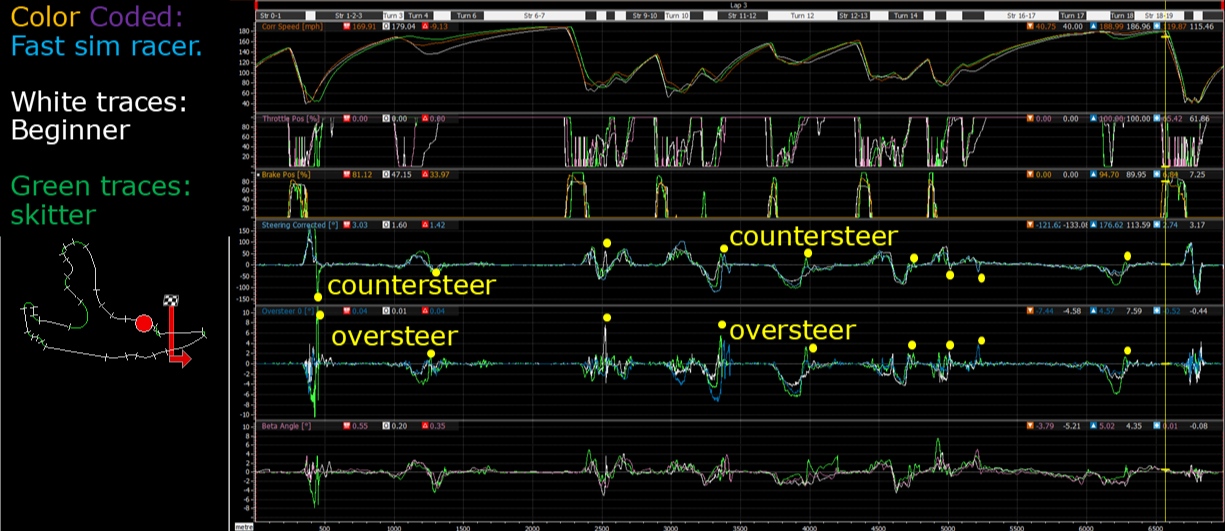Select the Turn 4 track section
Viewport: 1225px width, 531px height.
419,17
